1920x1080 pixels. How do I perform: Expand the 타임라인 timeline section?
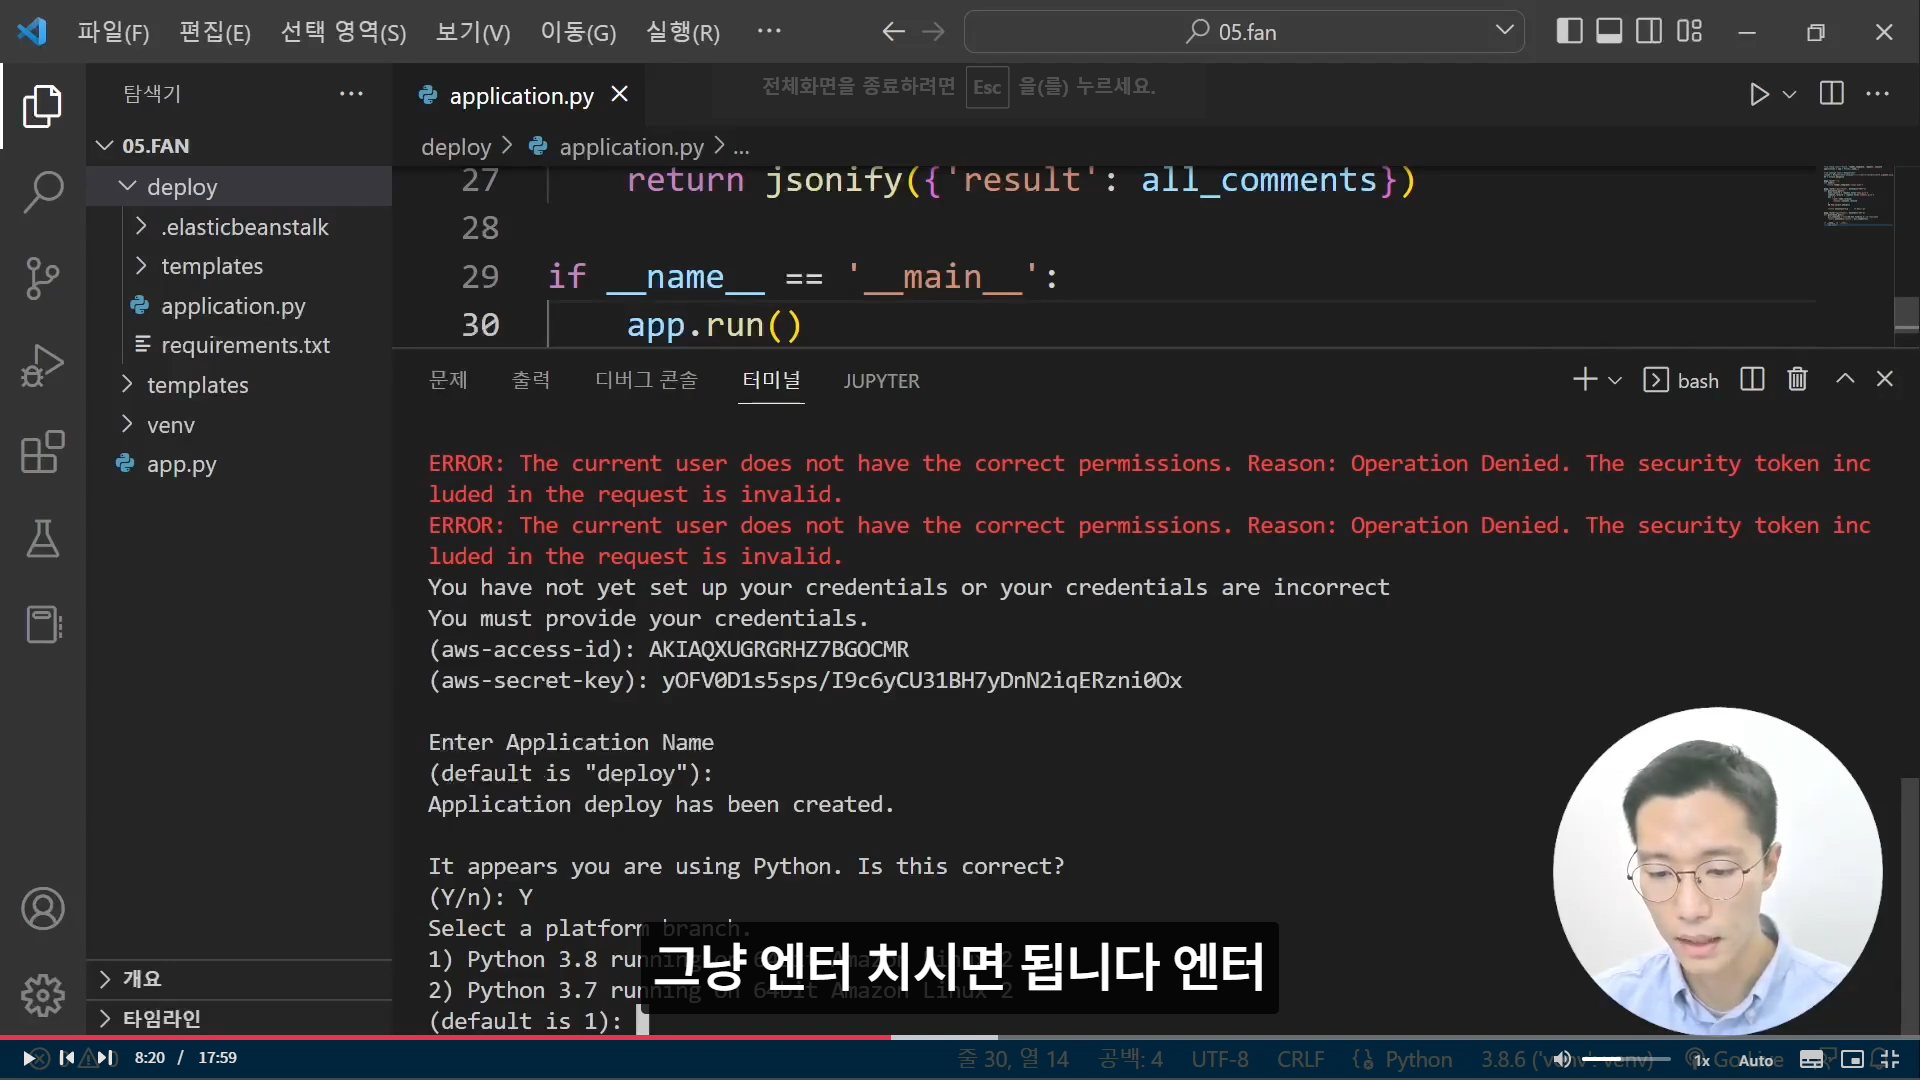click(x=240, y=1018)
